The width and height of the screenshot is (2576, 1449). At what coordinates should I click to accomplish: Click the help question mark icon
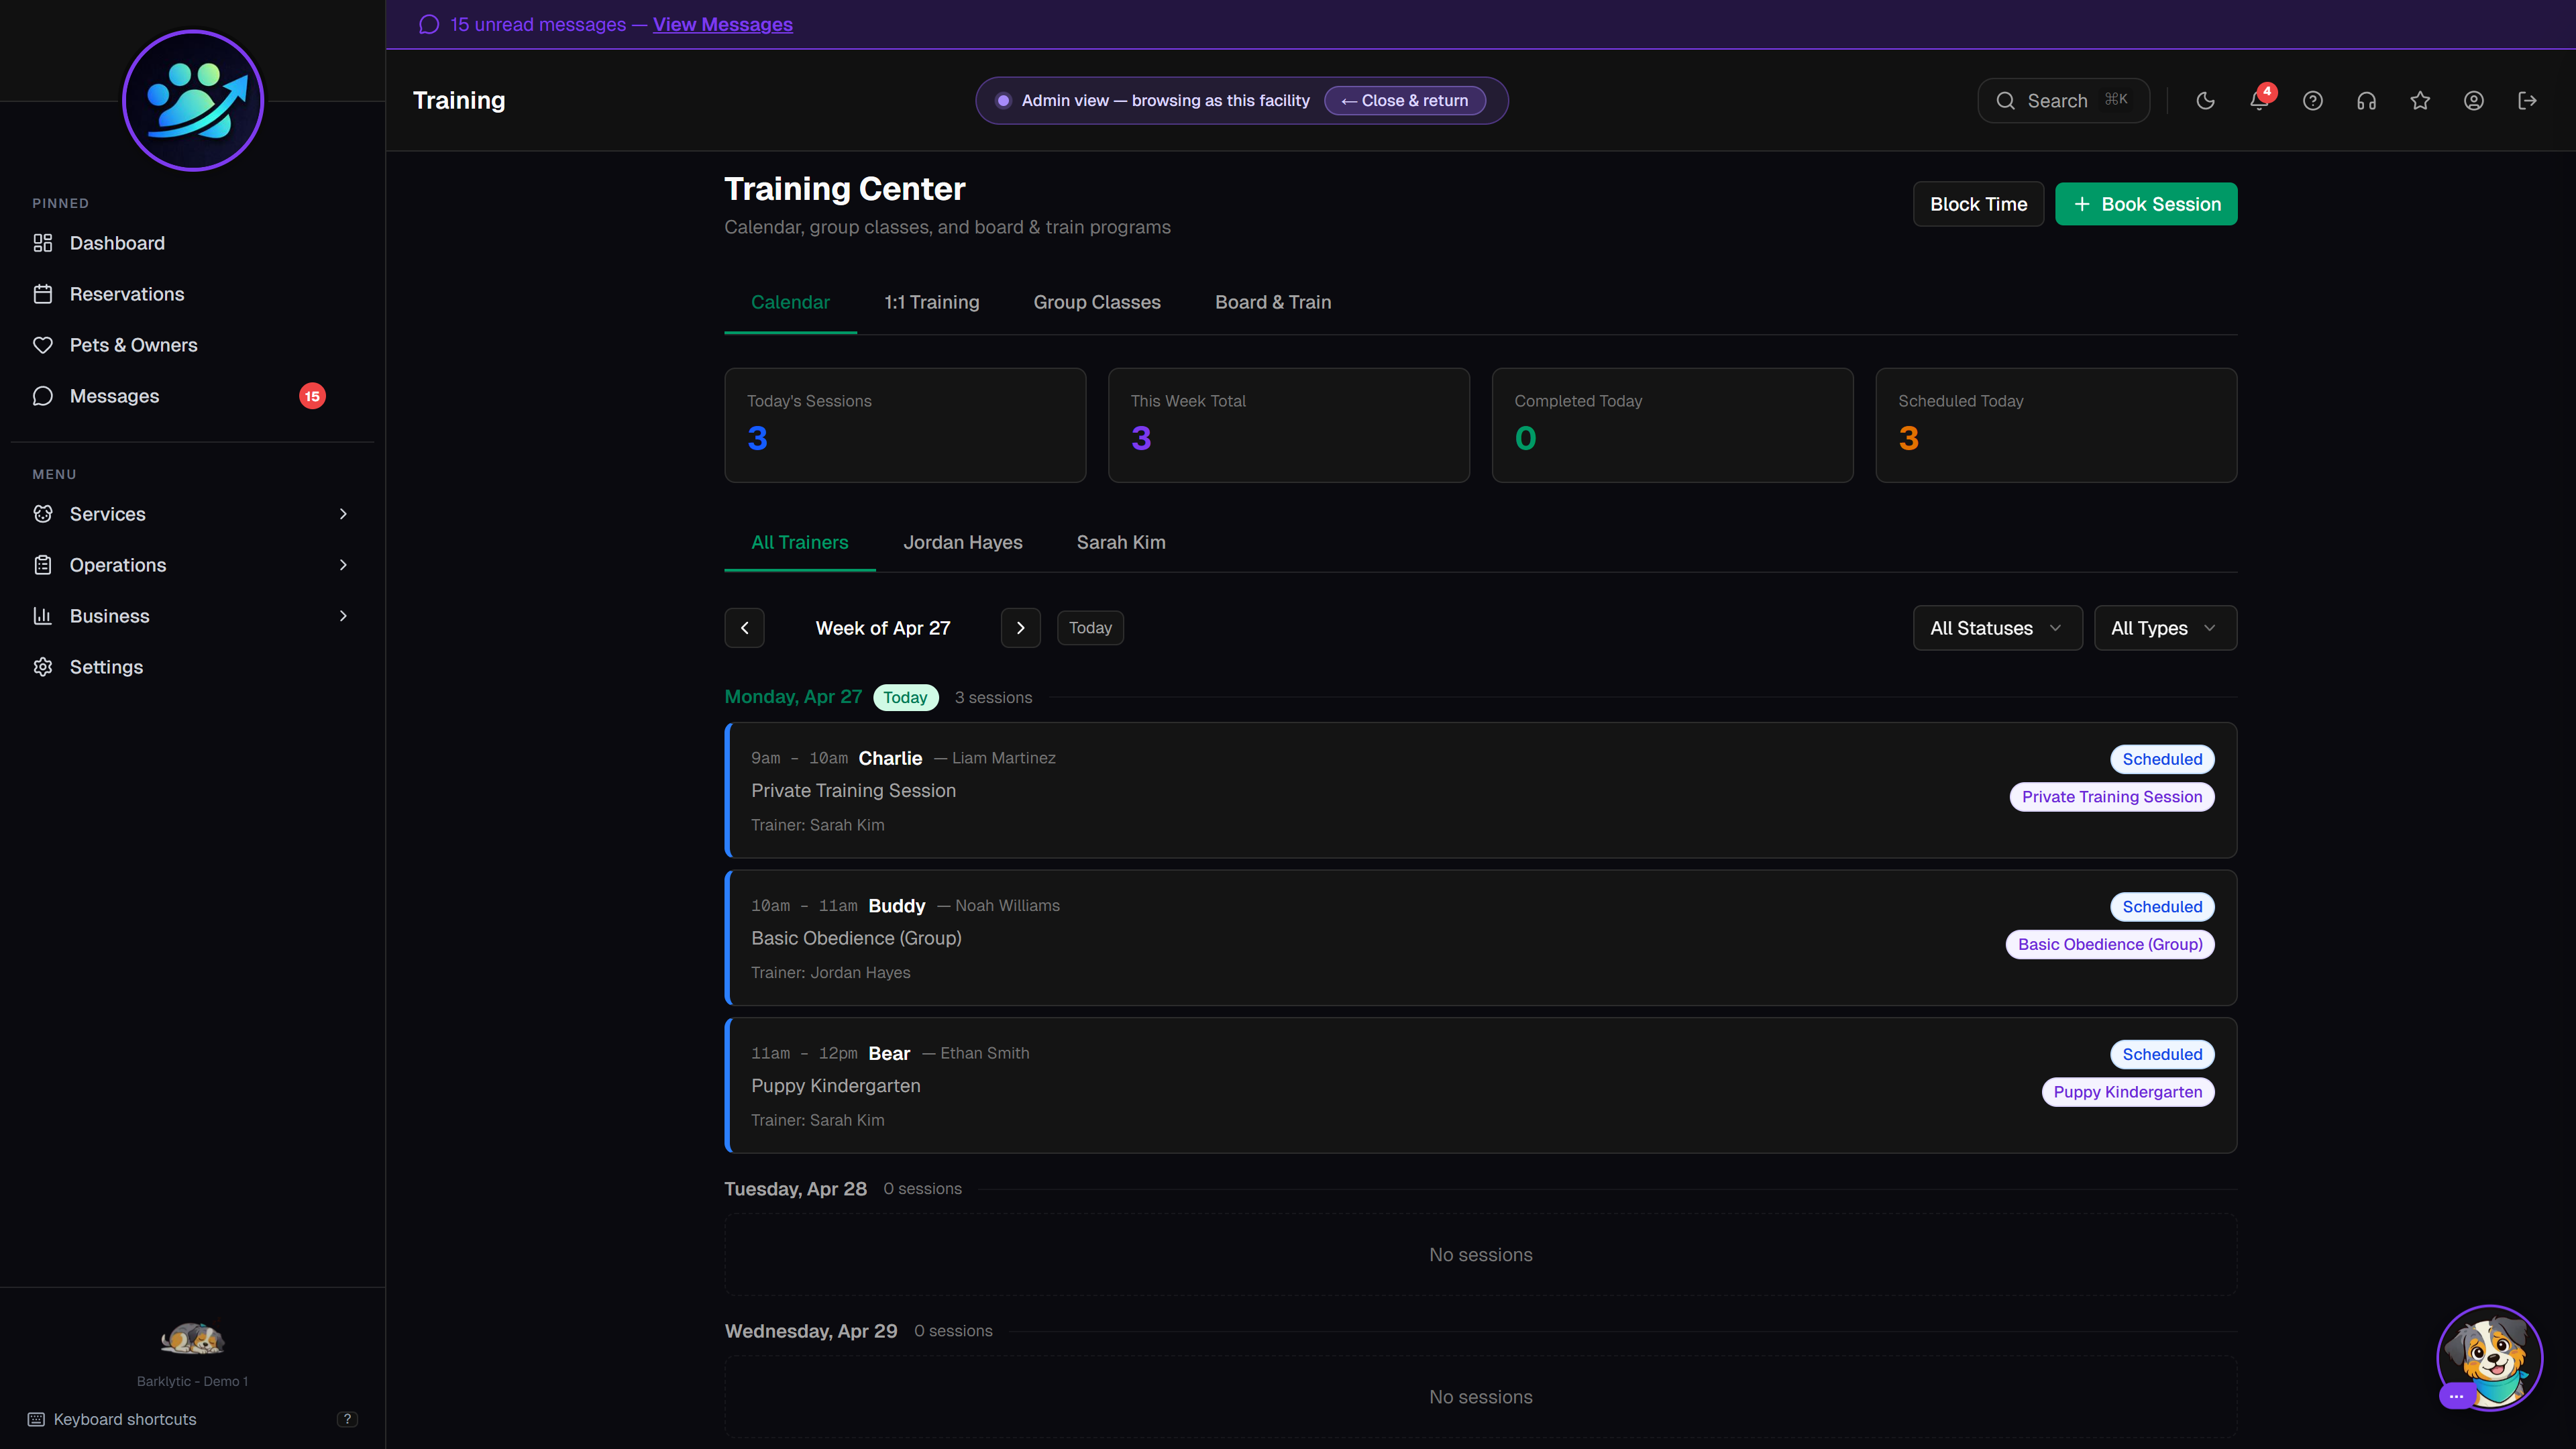click(2312, 101)
